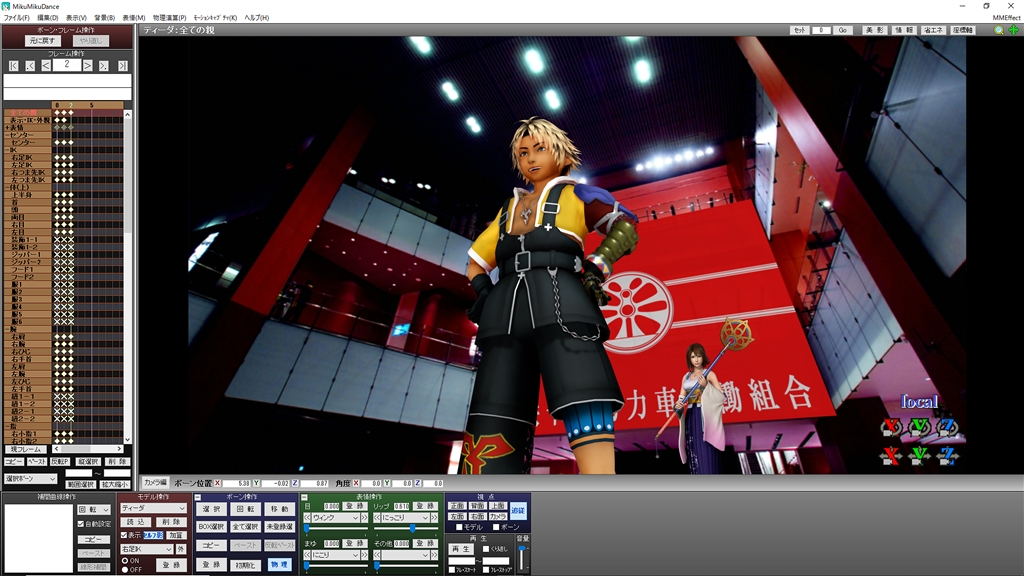Screen dimensions: 1024x576
Task: Open the にこり brow morph dropdown
Action: pos(336,554)
